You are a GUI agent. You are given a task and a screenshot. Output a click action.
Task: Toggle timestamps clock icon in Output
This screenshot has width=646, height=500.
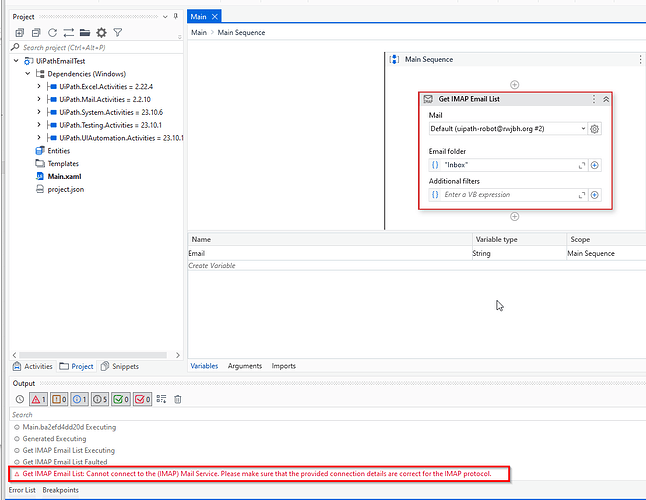coord(20,399)
